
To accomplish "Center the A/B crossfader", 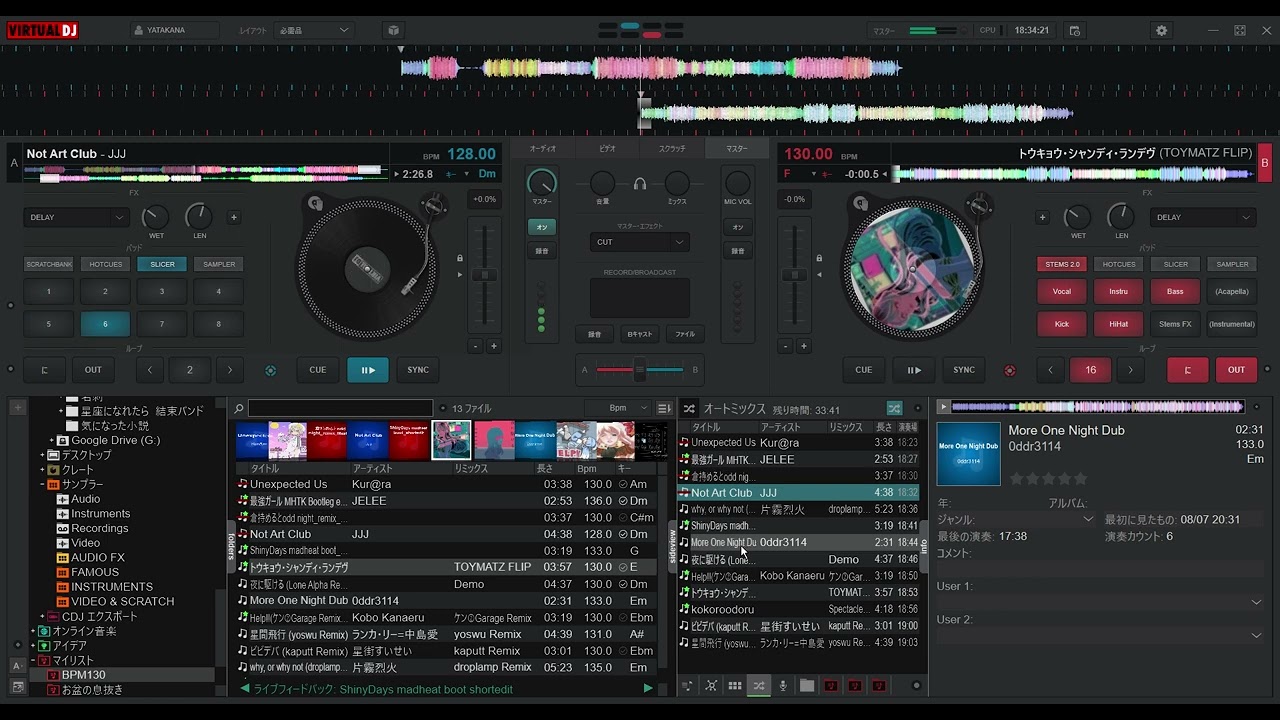I will click(640, 370).
